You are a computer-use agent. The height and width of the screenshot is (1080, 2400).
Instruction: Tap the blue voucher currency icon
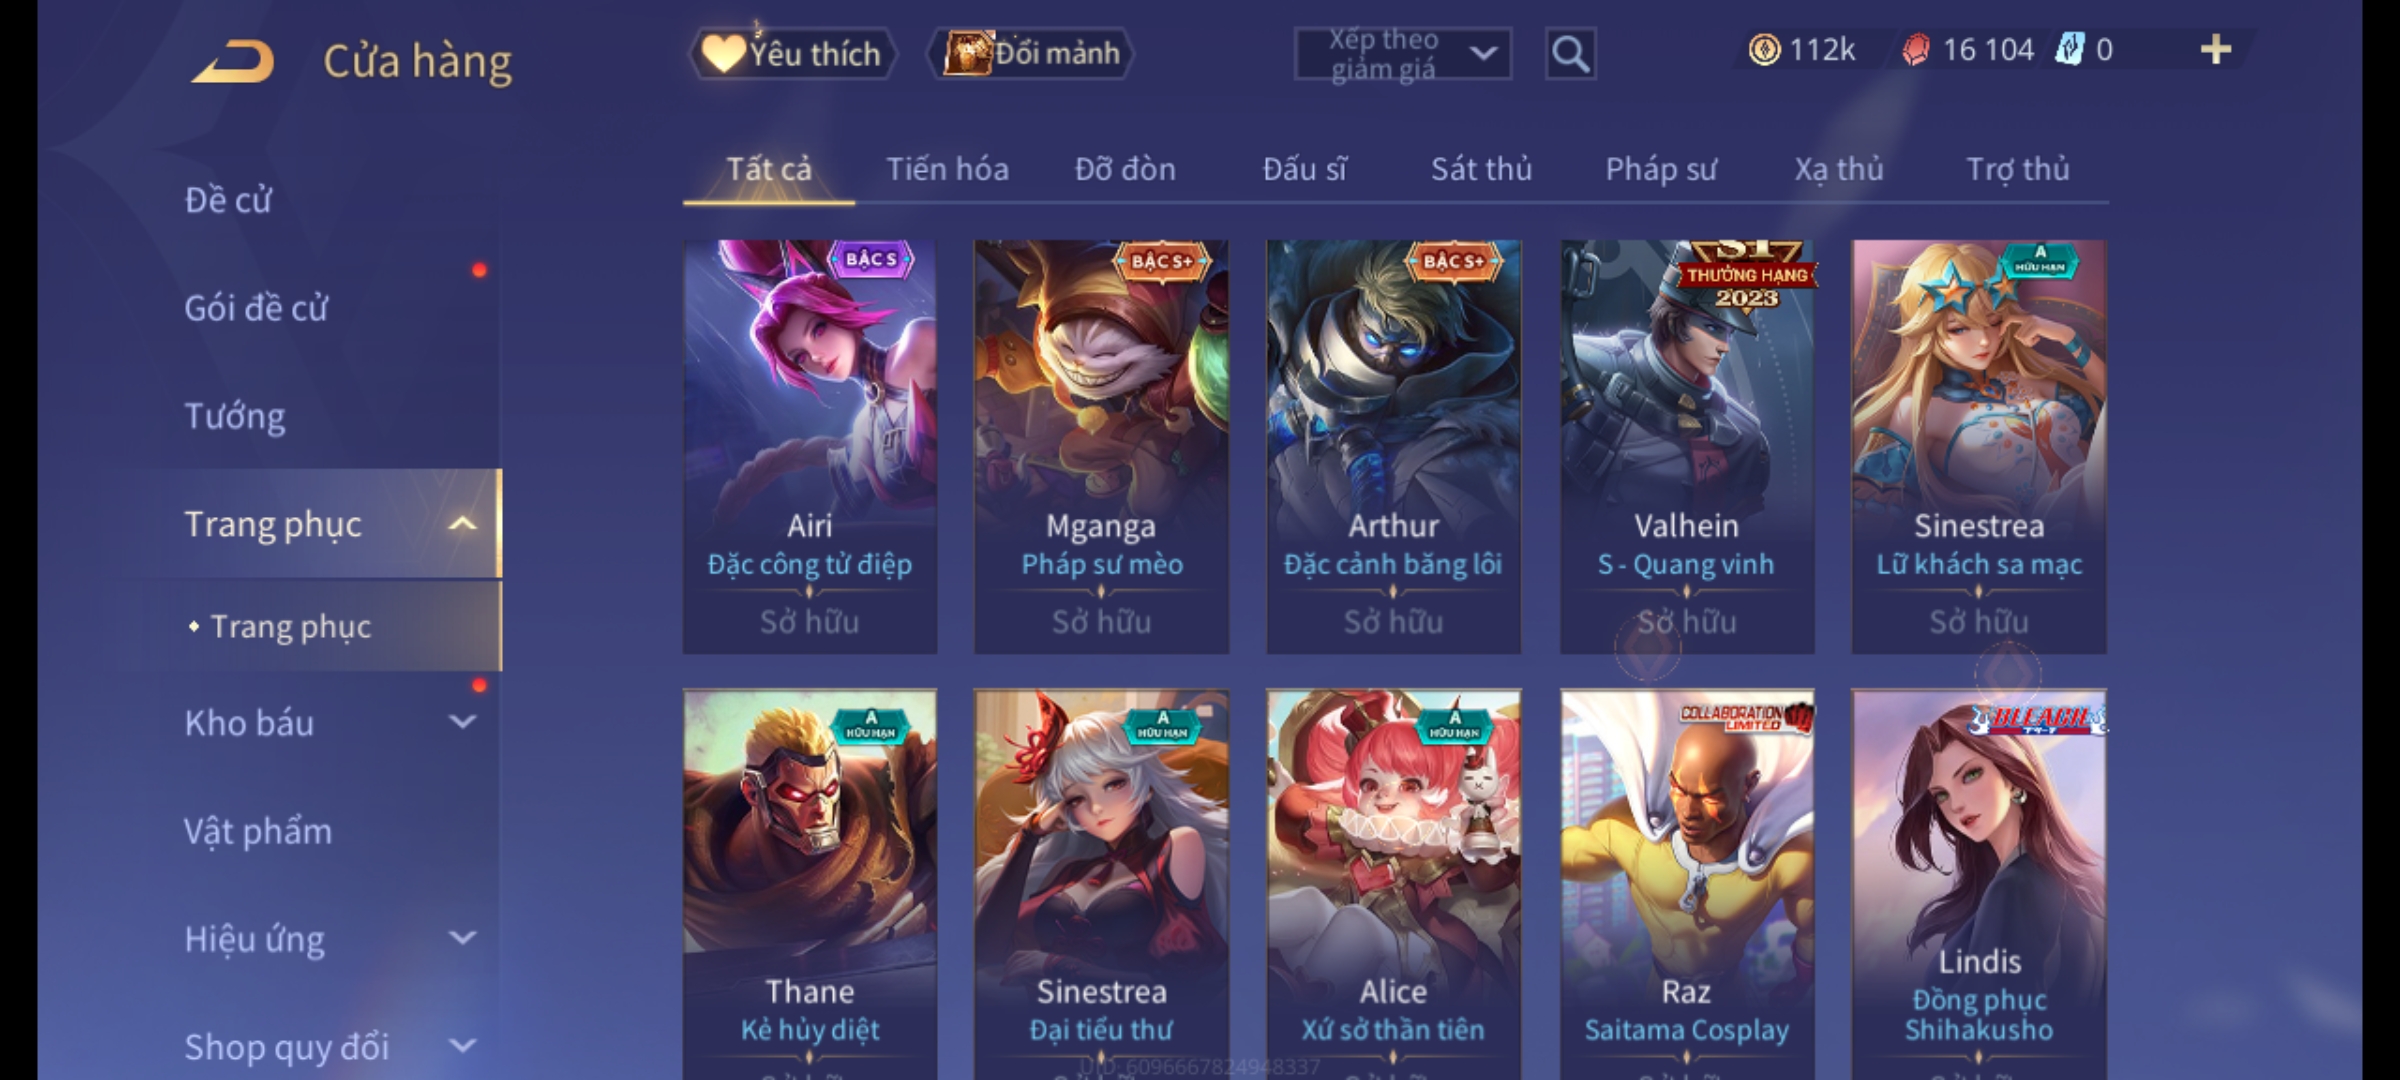tap(2069, 49)
